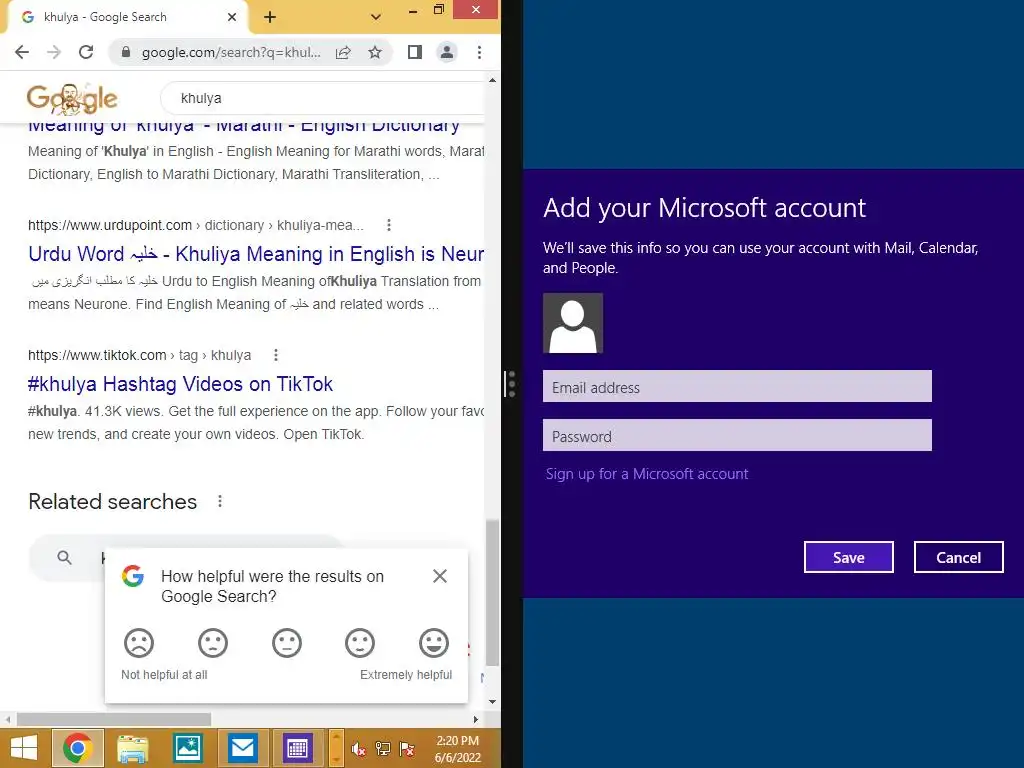Click the Save button
The height and width of the screenshot is (768, 1024).
click(x=848, y=557)
